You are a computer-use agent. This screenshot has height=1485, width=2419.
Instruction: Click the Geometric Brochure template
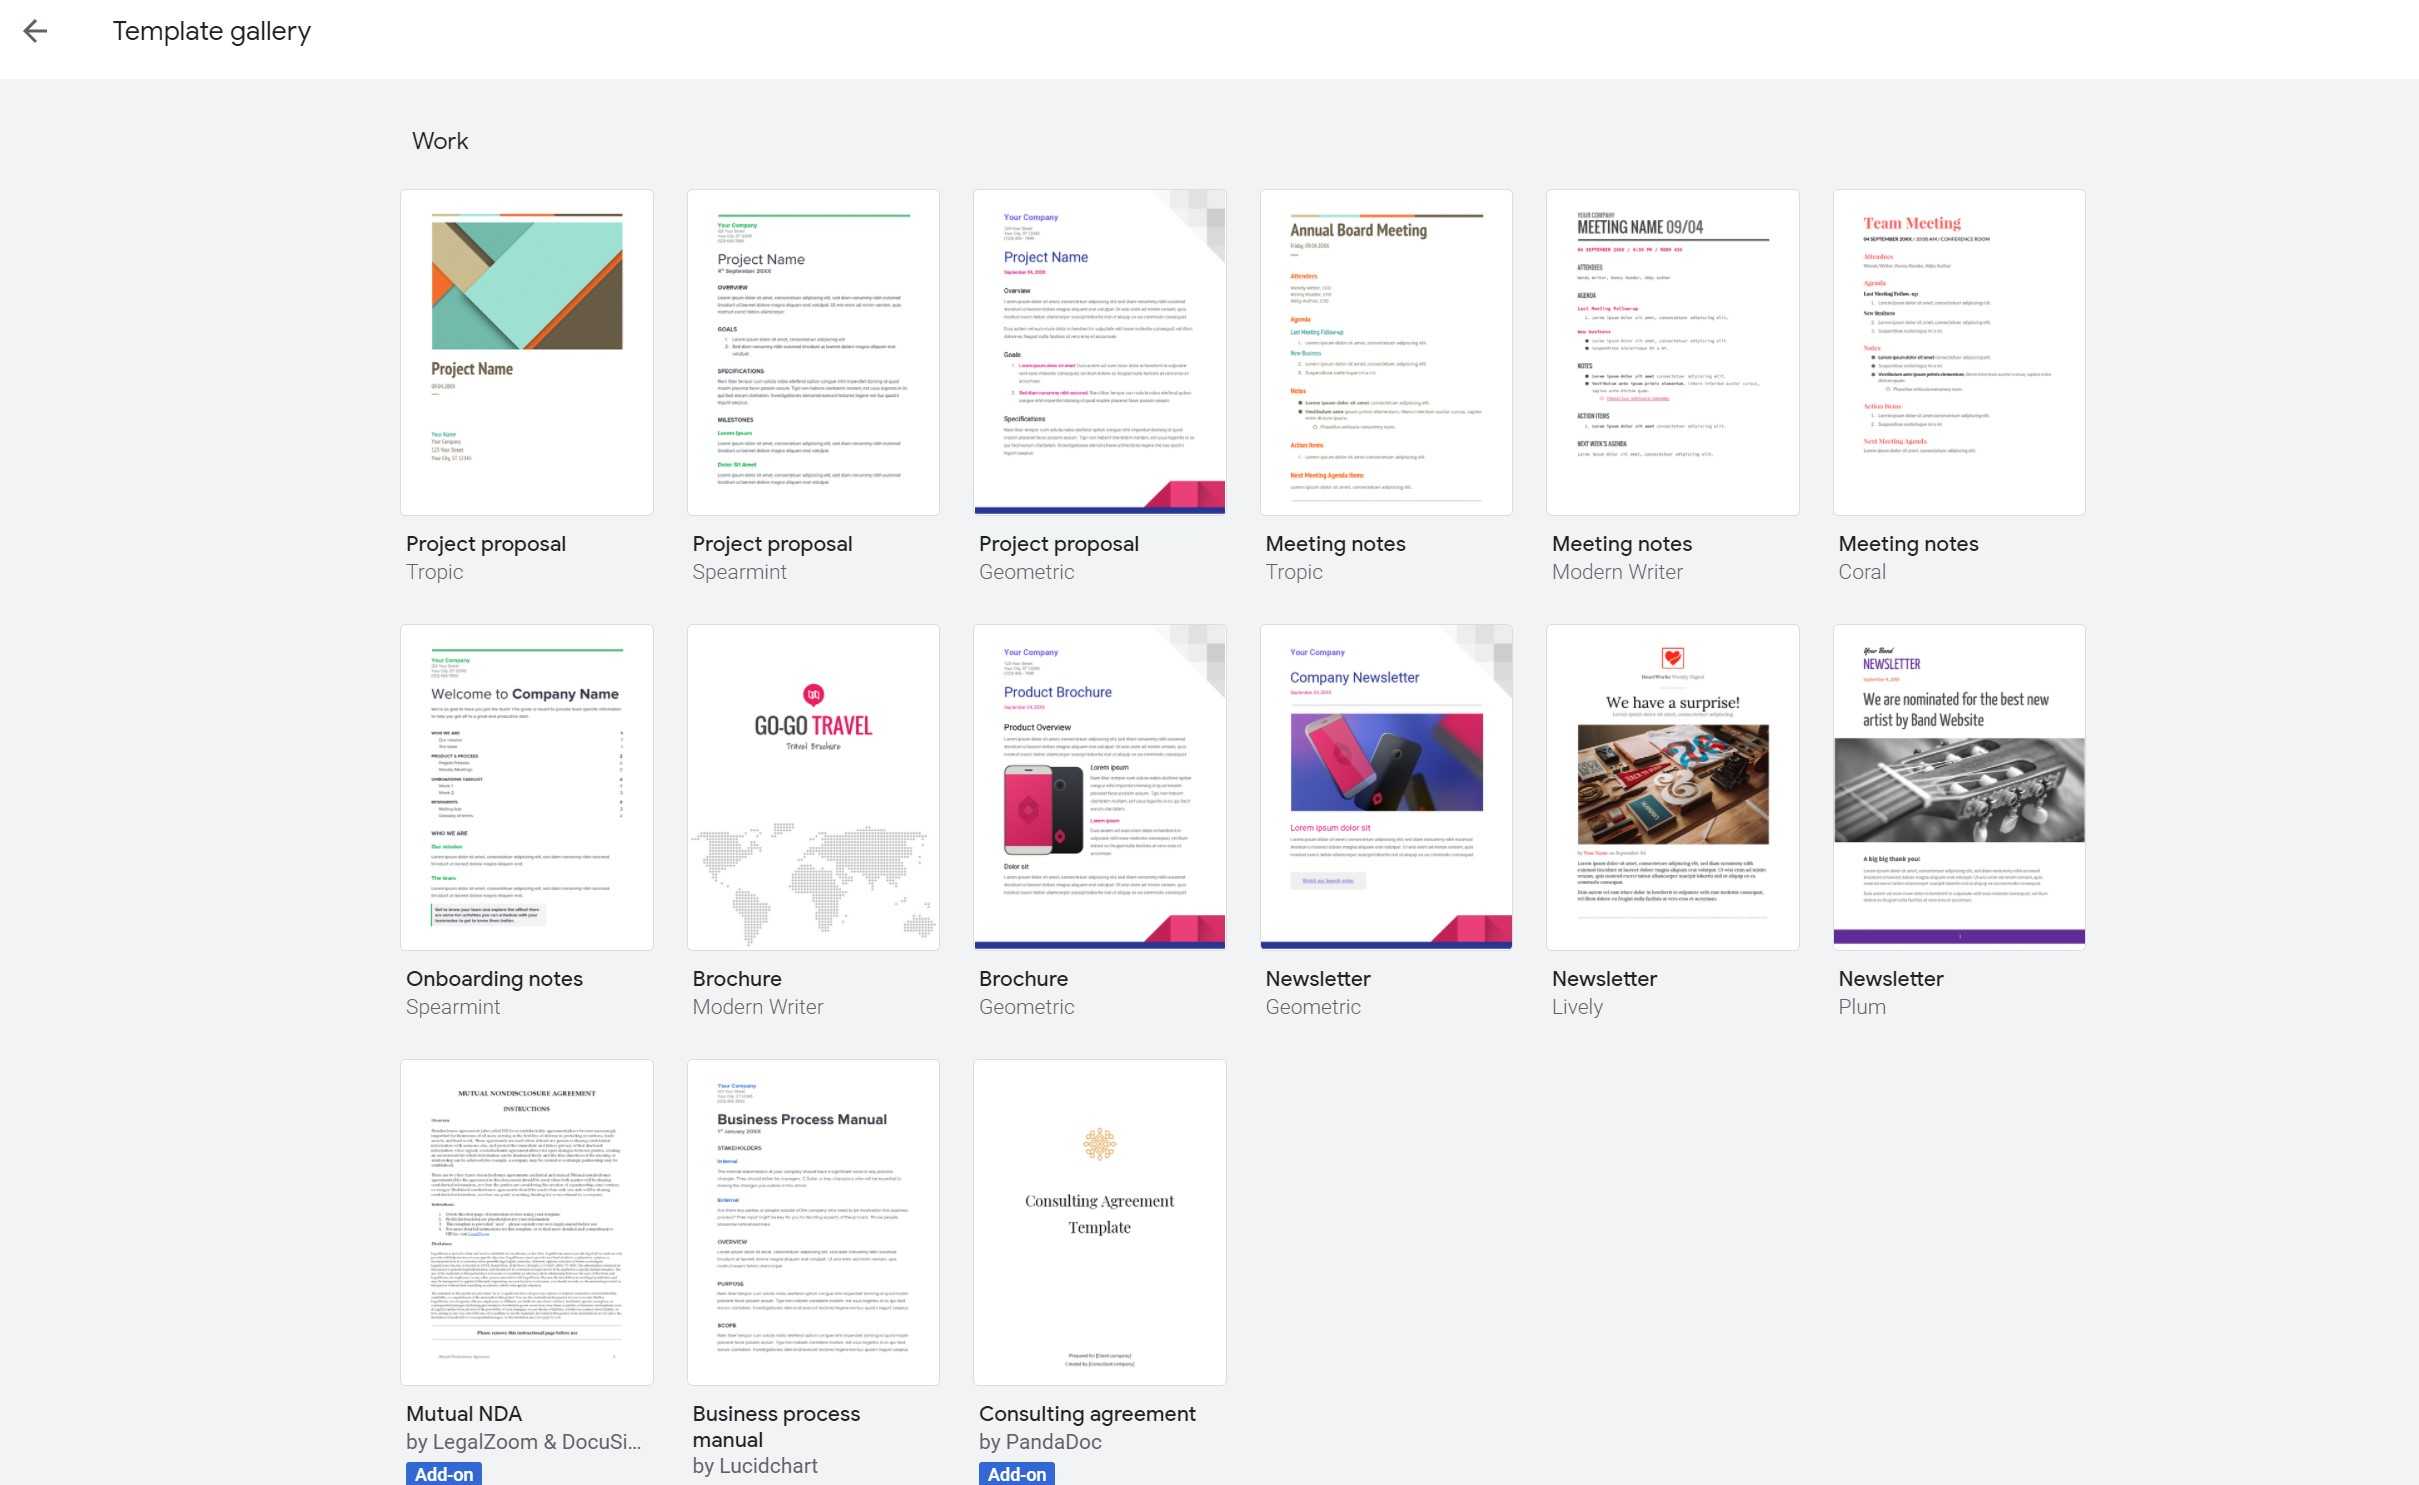click(1099, 788)
